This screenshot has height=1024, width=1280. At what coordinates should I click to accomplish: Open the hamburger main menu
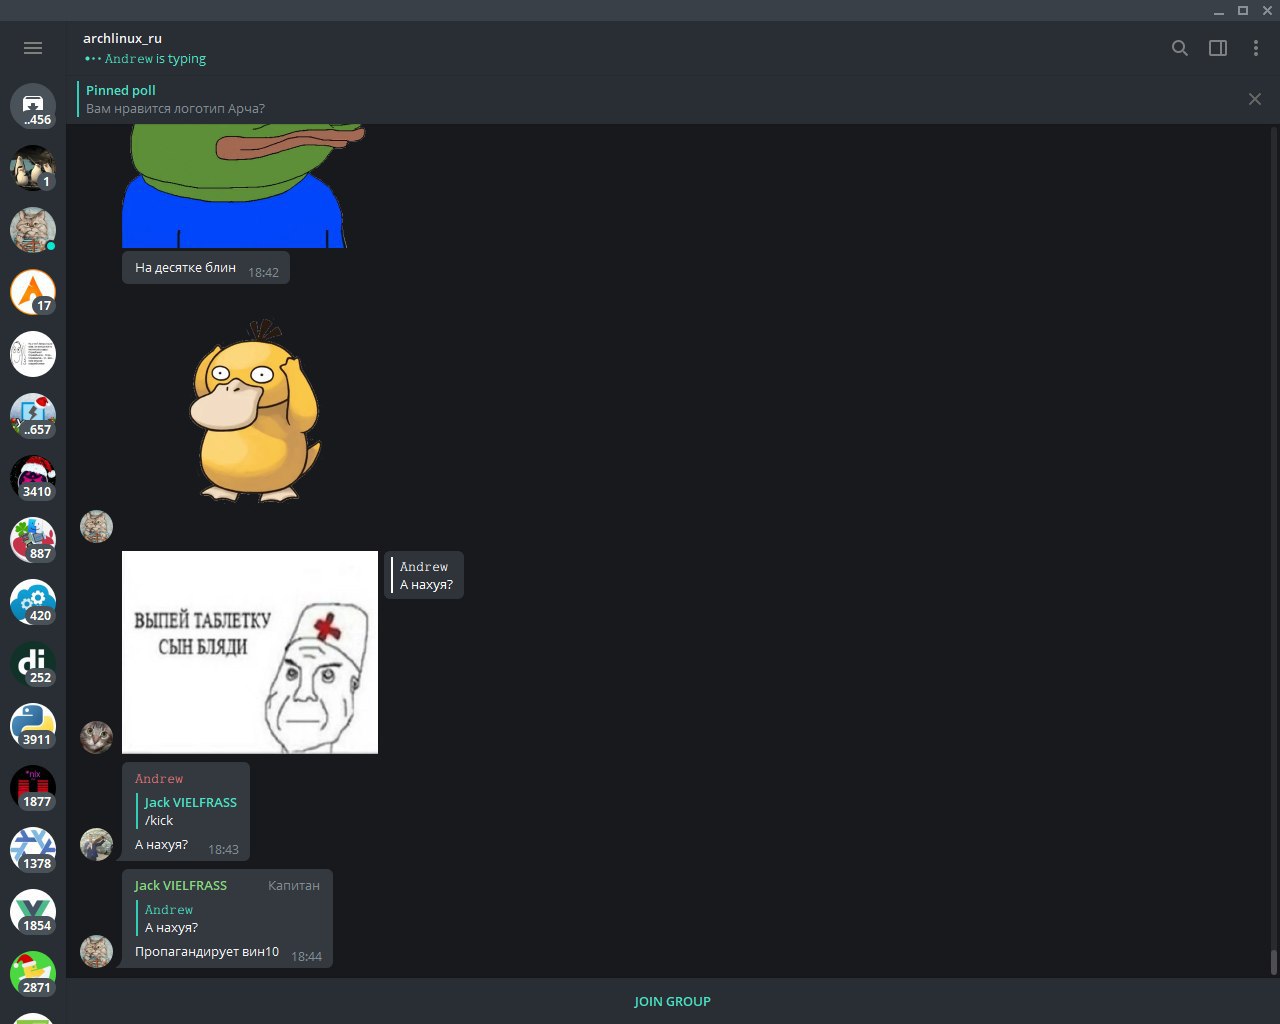pyautogui.click(x=33, y=48)
